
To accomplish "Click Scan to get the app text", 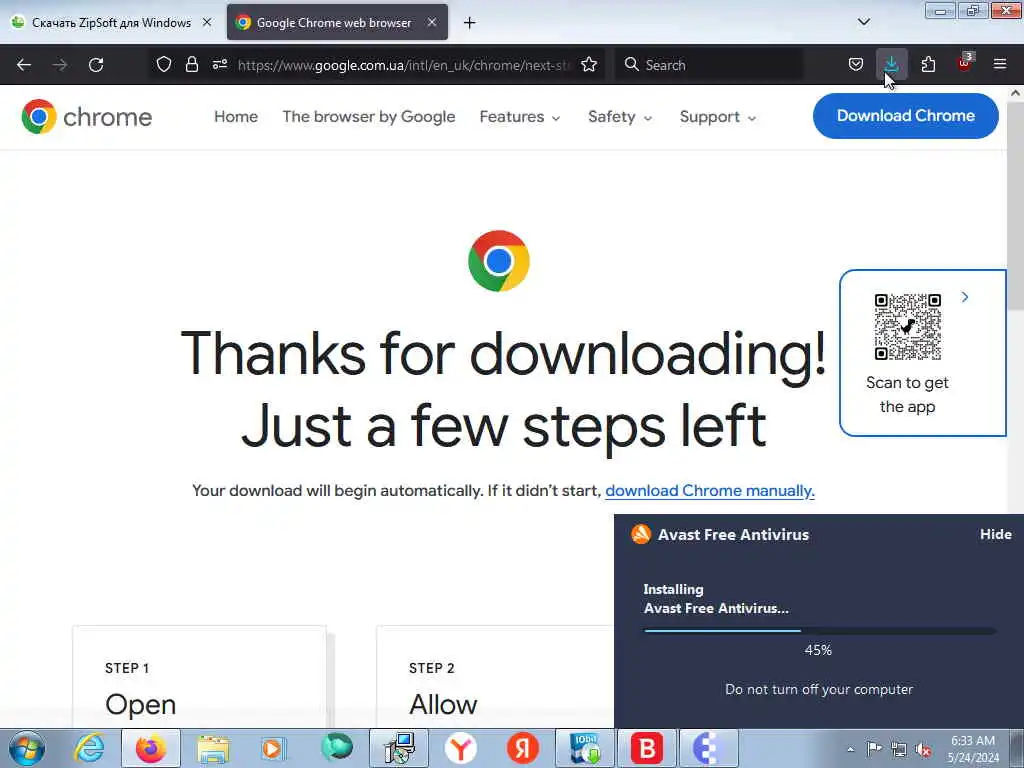I will point(907,394).
